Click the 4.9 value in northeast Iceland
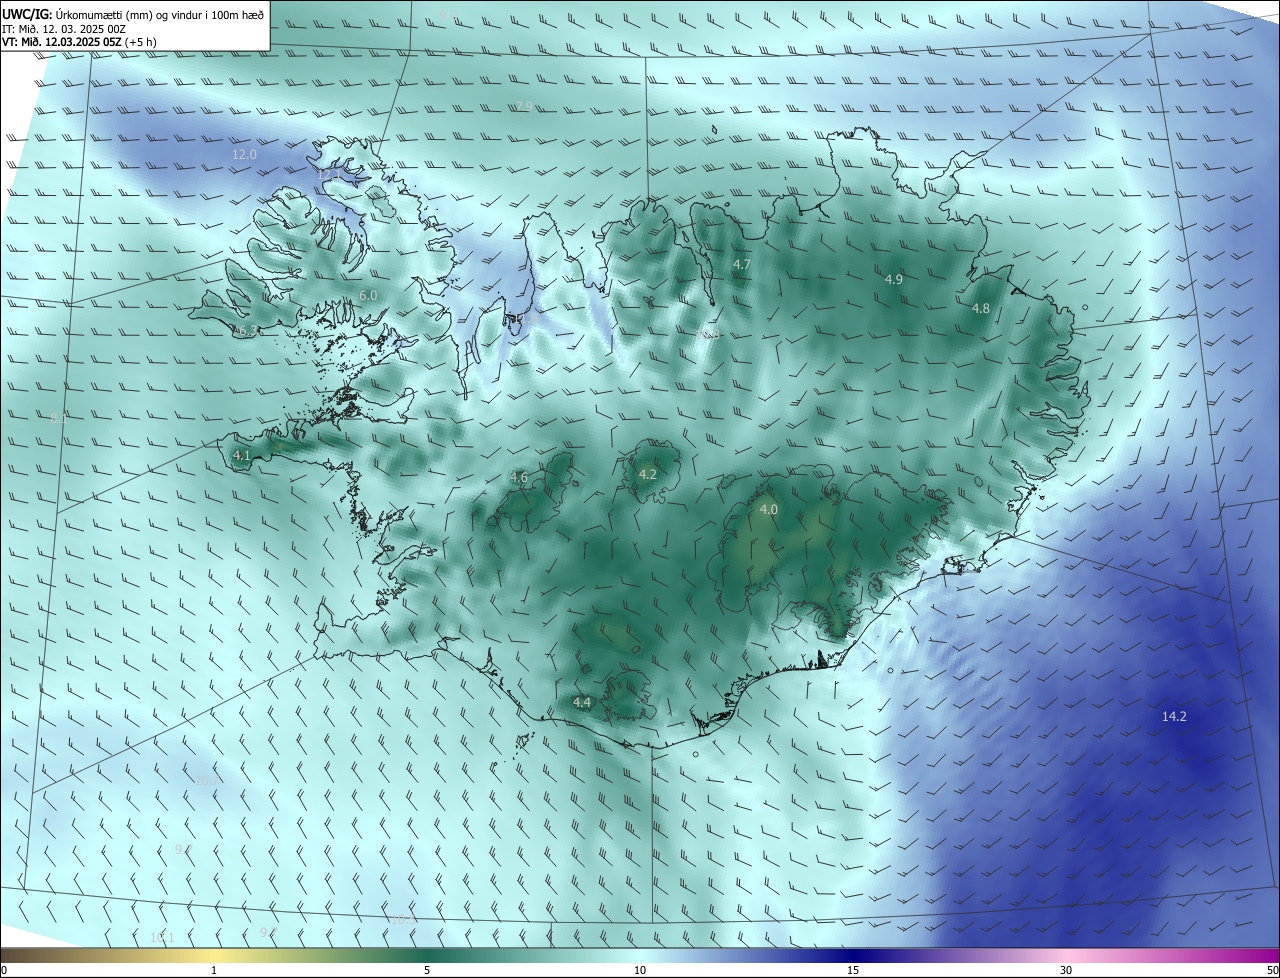This screenshot has width=1280, height=978. pos(894,280)
